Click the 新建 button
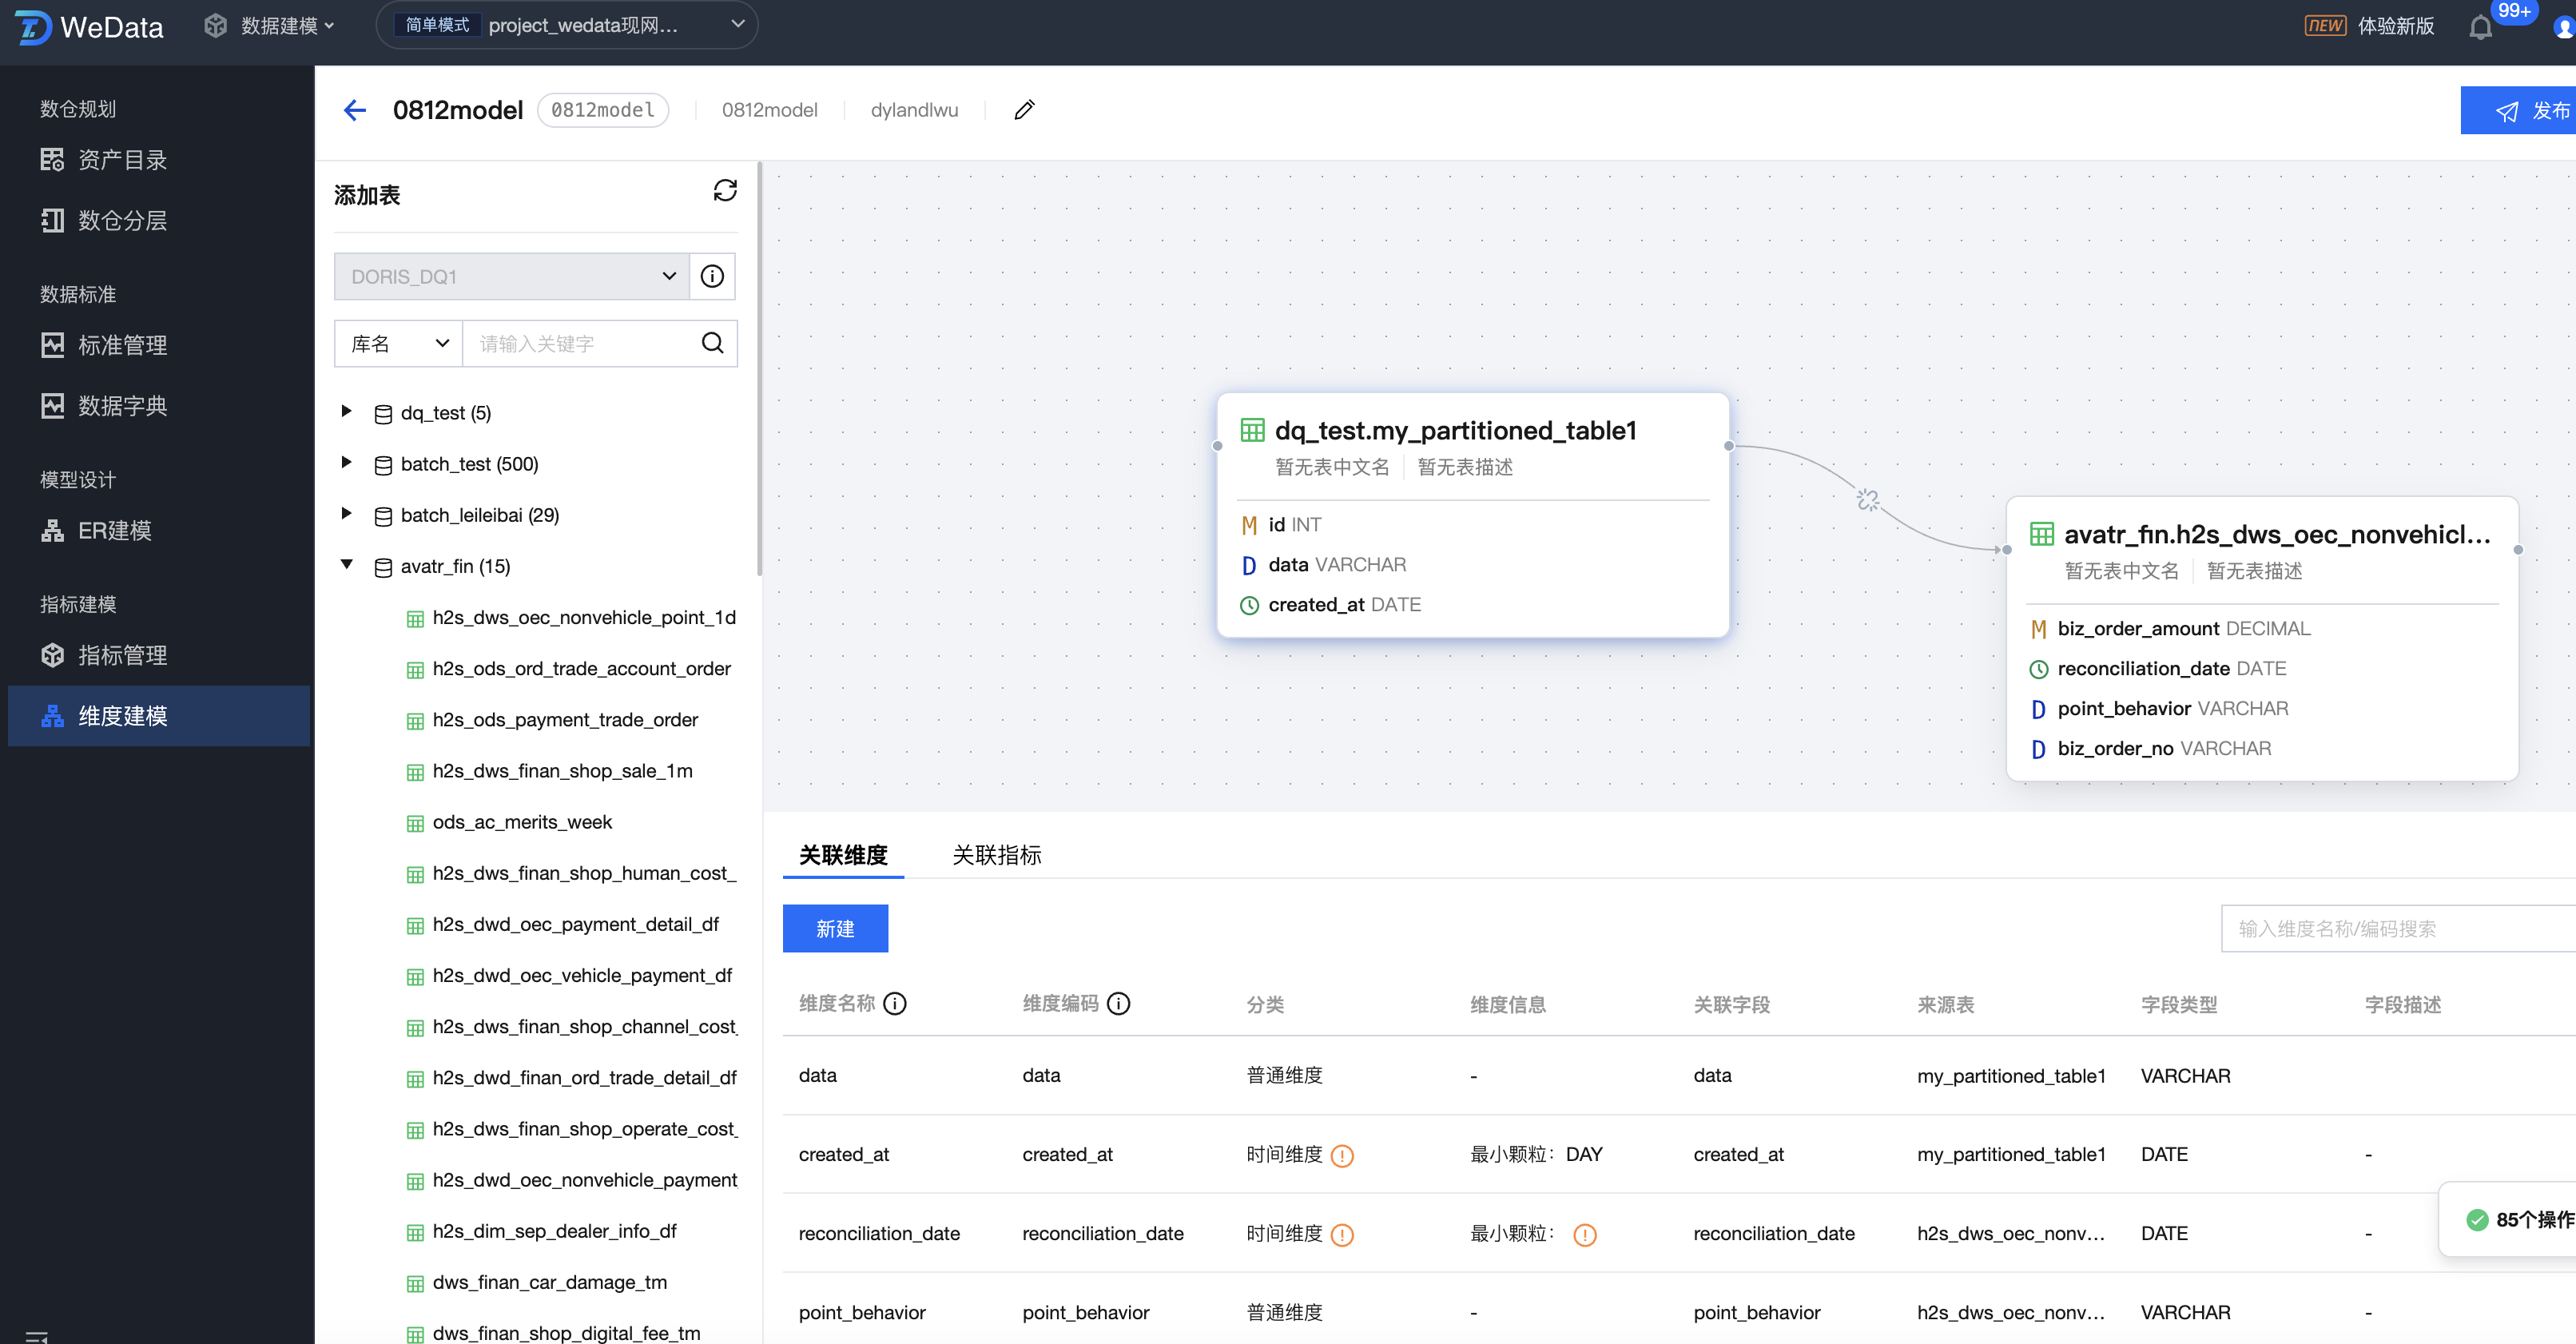This screenshot has width=2576, height=1344. pos(835,928)
